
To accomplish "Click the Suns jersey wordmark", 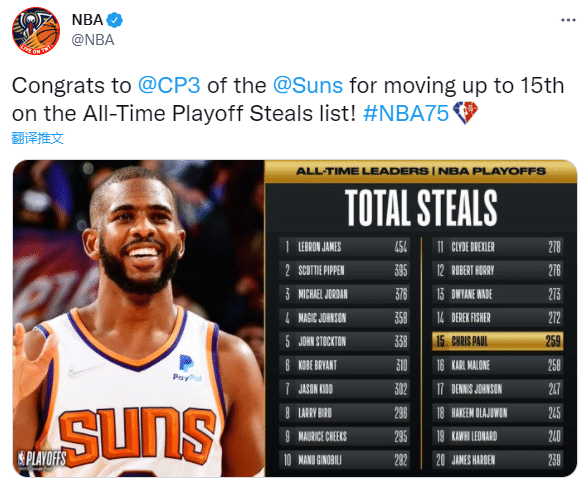I will click(138, 436).
